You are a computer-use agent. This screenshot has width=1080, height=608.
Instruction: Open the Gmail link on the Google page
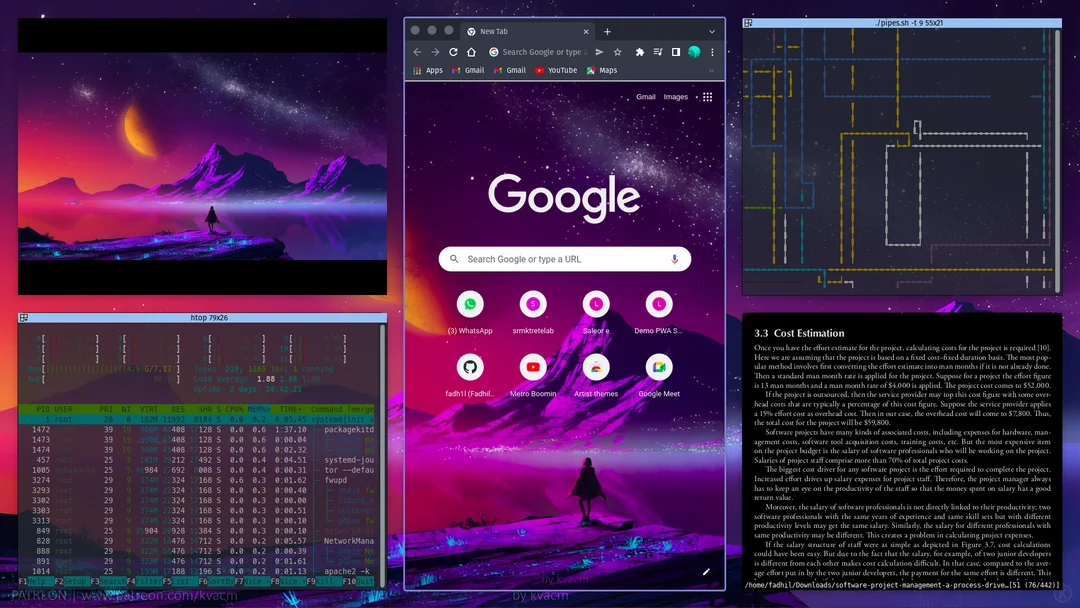click(646, 96)
